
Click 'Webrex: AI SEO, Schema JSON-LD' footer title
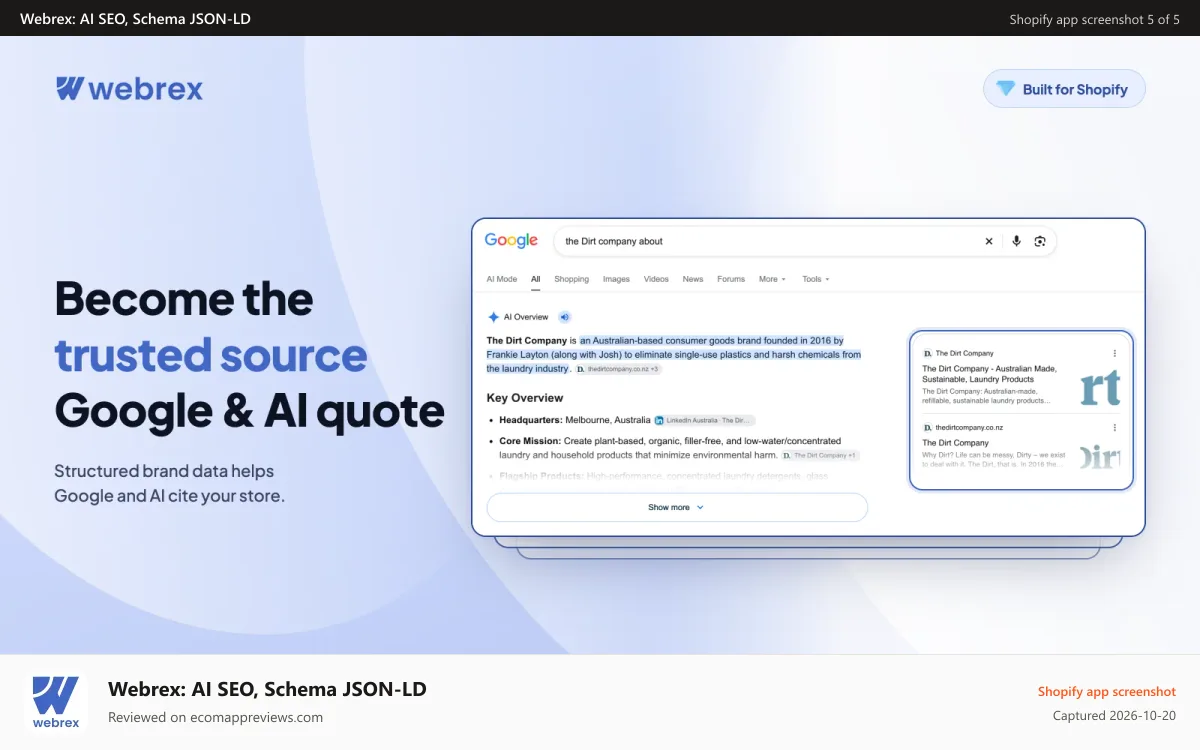267,688
